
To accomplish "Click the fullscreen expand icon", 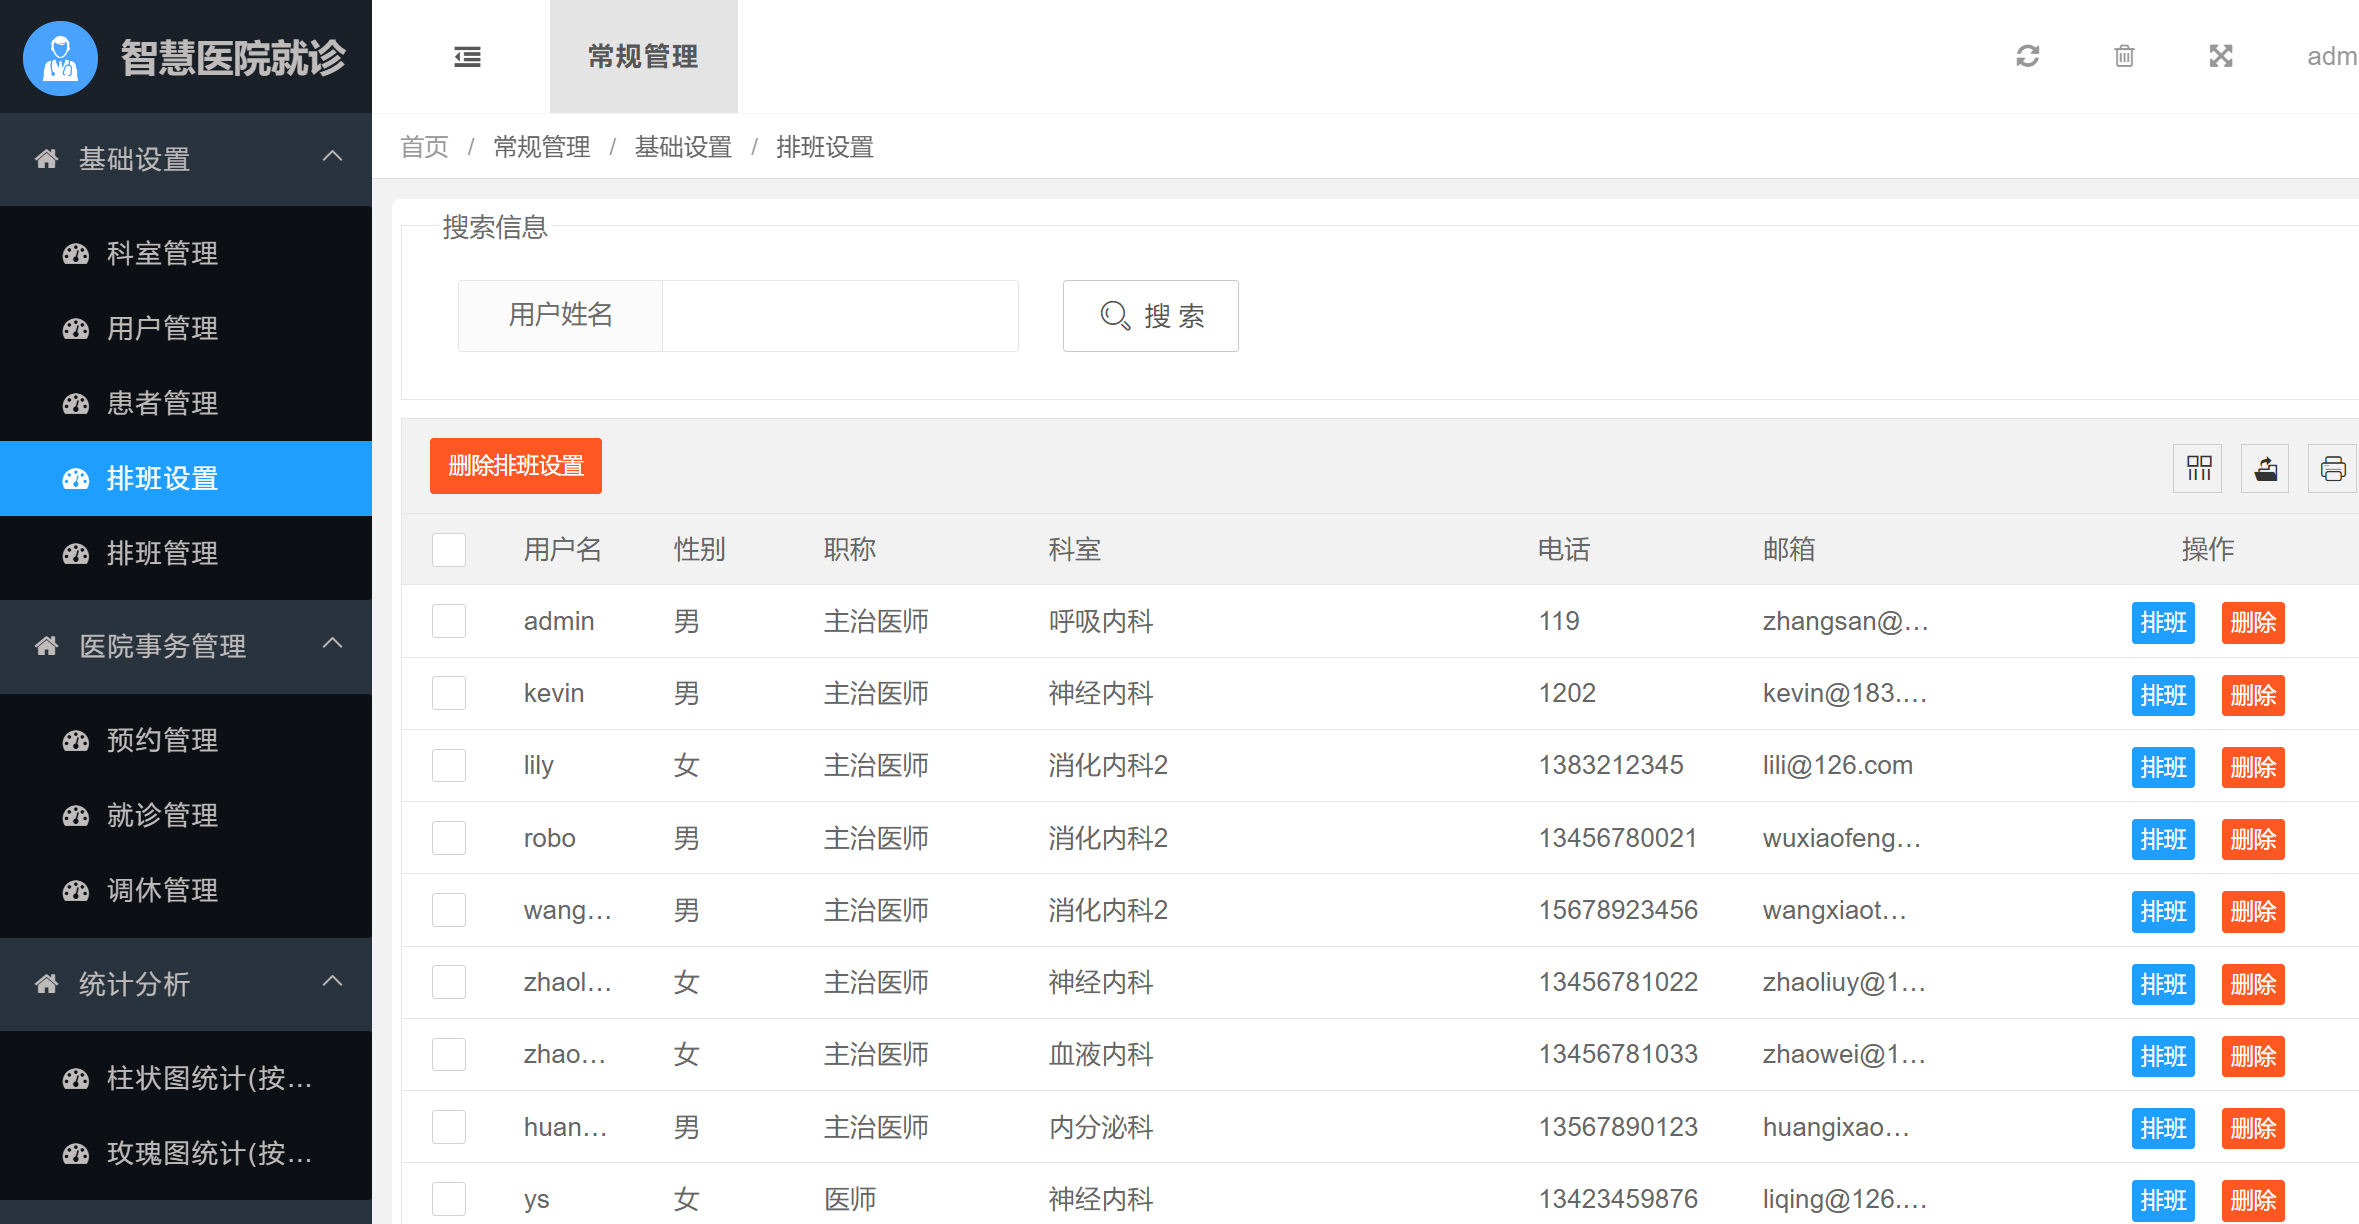I will [x=2221, y=56].
